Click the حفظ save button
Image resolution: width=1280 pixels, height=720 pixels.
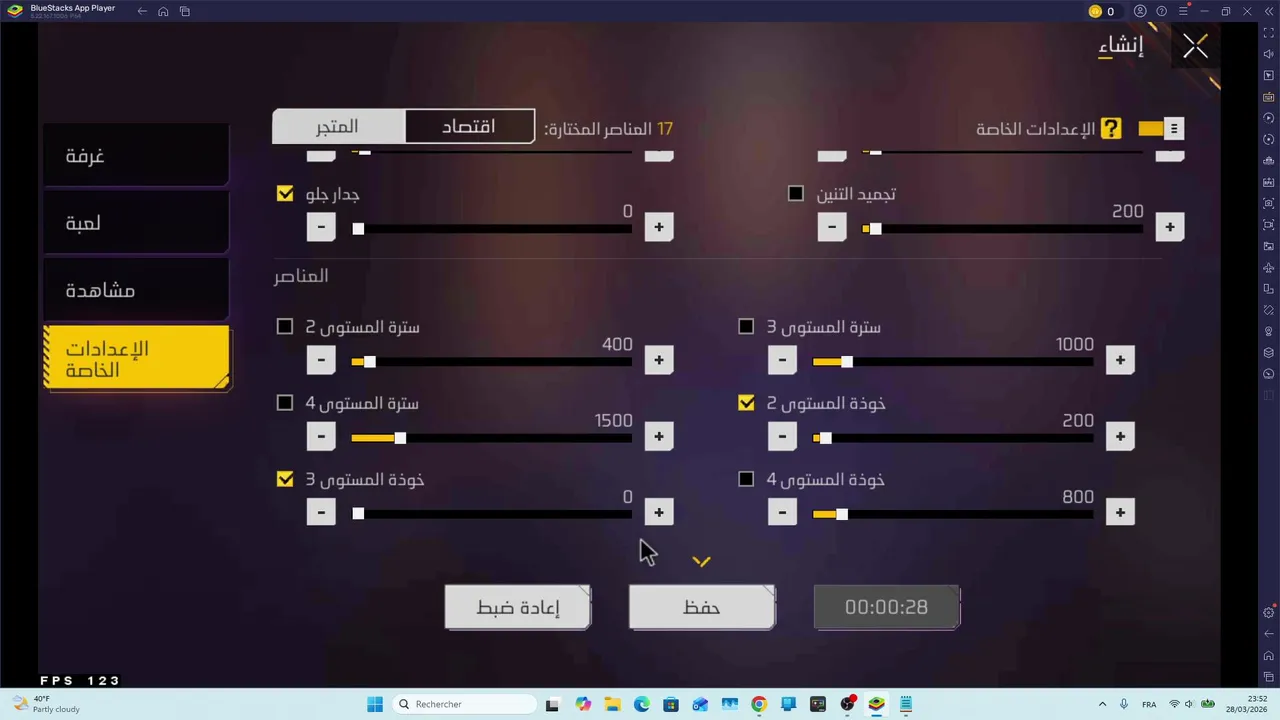pyautogui.click(x=702, y=608)
